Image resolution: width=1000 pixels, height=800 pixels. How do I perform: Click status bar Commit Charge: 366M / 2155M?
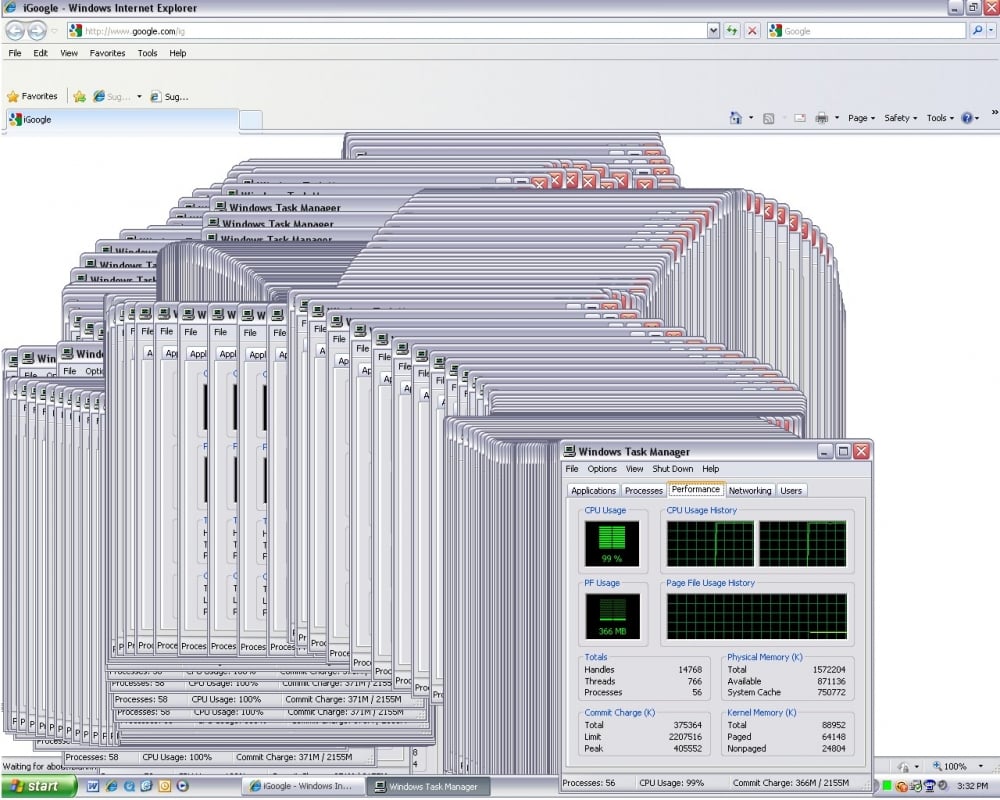pos(791,783)
